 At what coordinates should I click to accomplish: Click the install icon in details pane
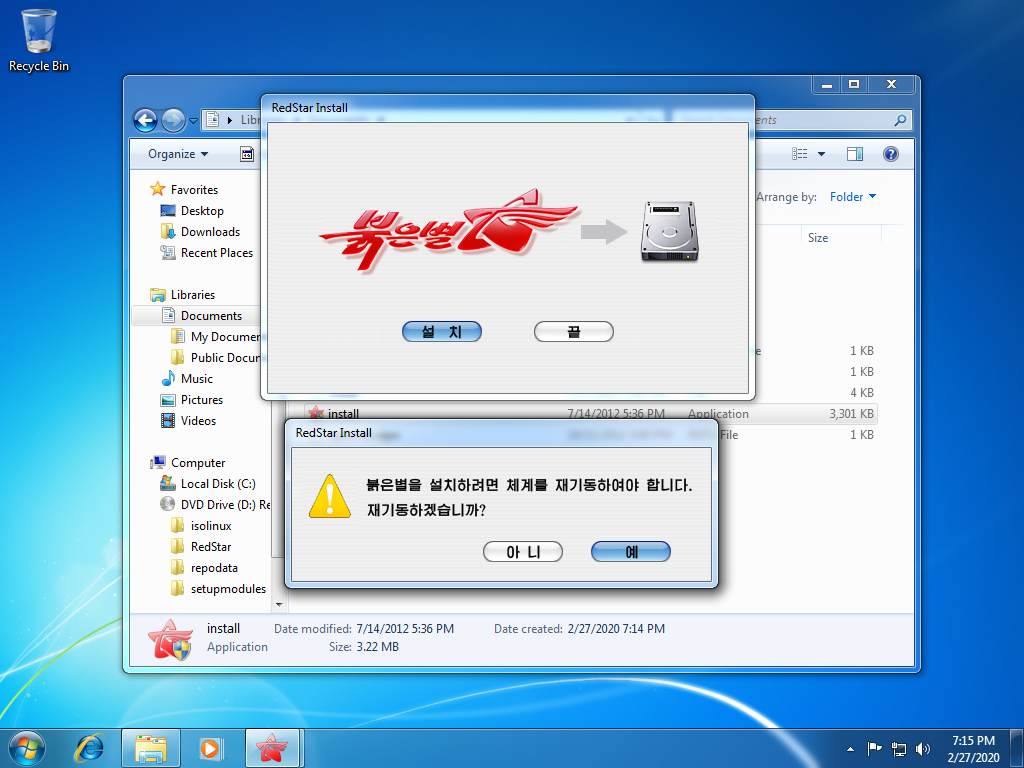(x=170, y=639)
